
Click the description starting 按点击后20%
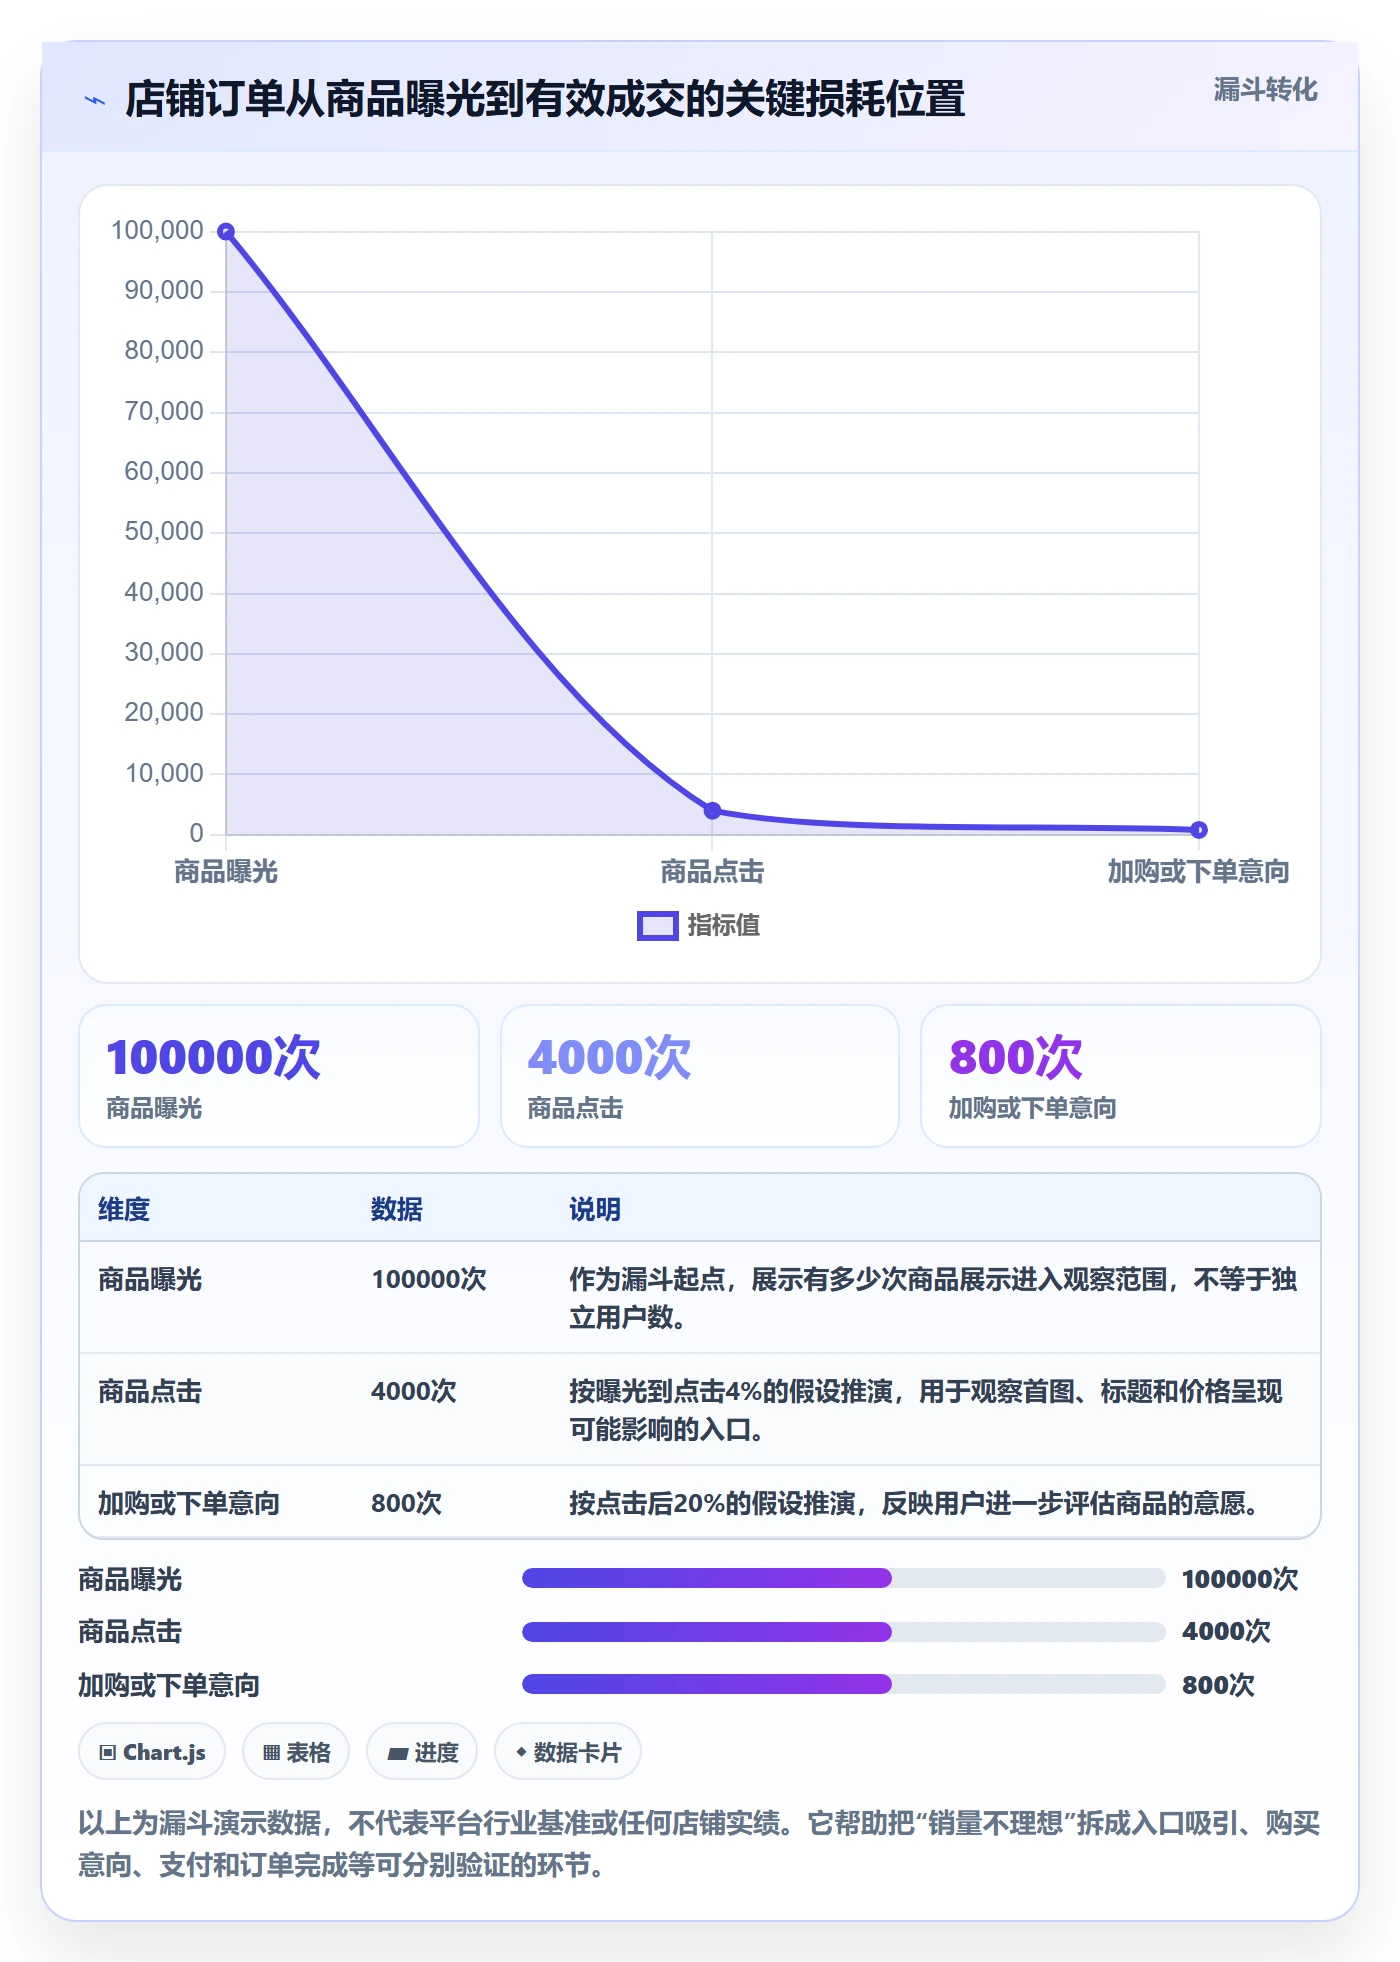click(914, 1503)
